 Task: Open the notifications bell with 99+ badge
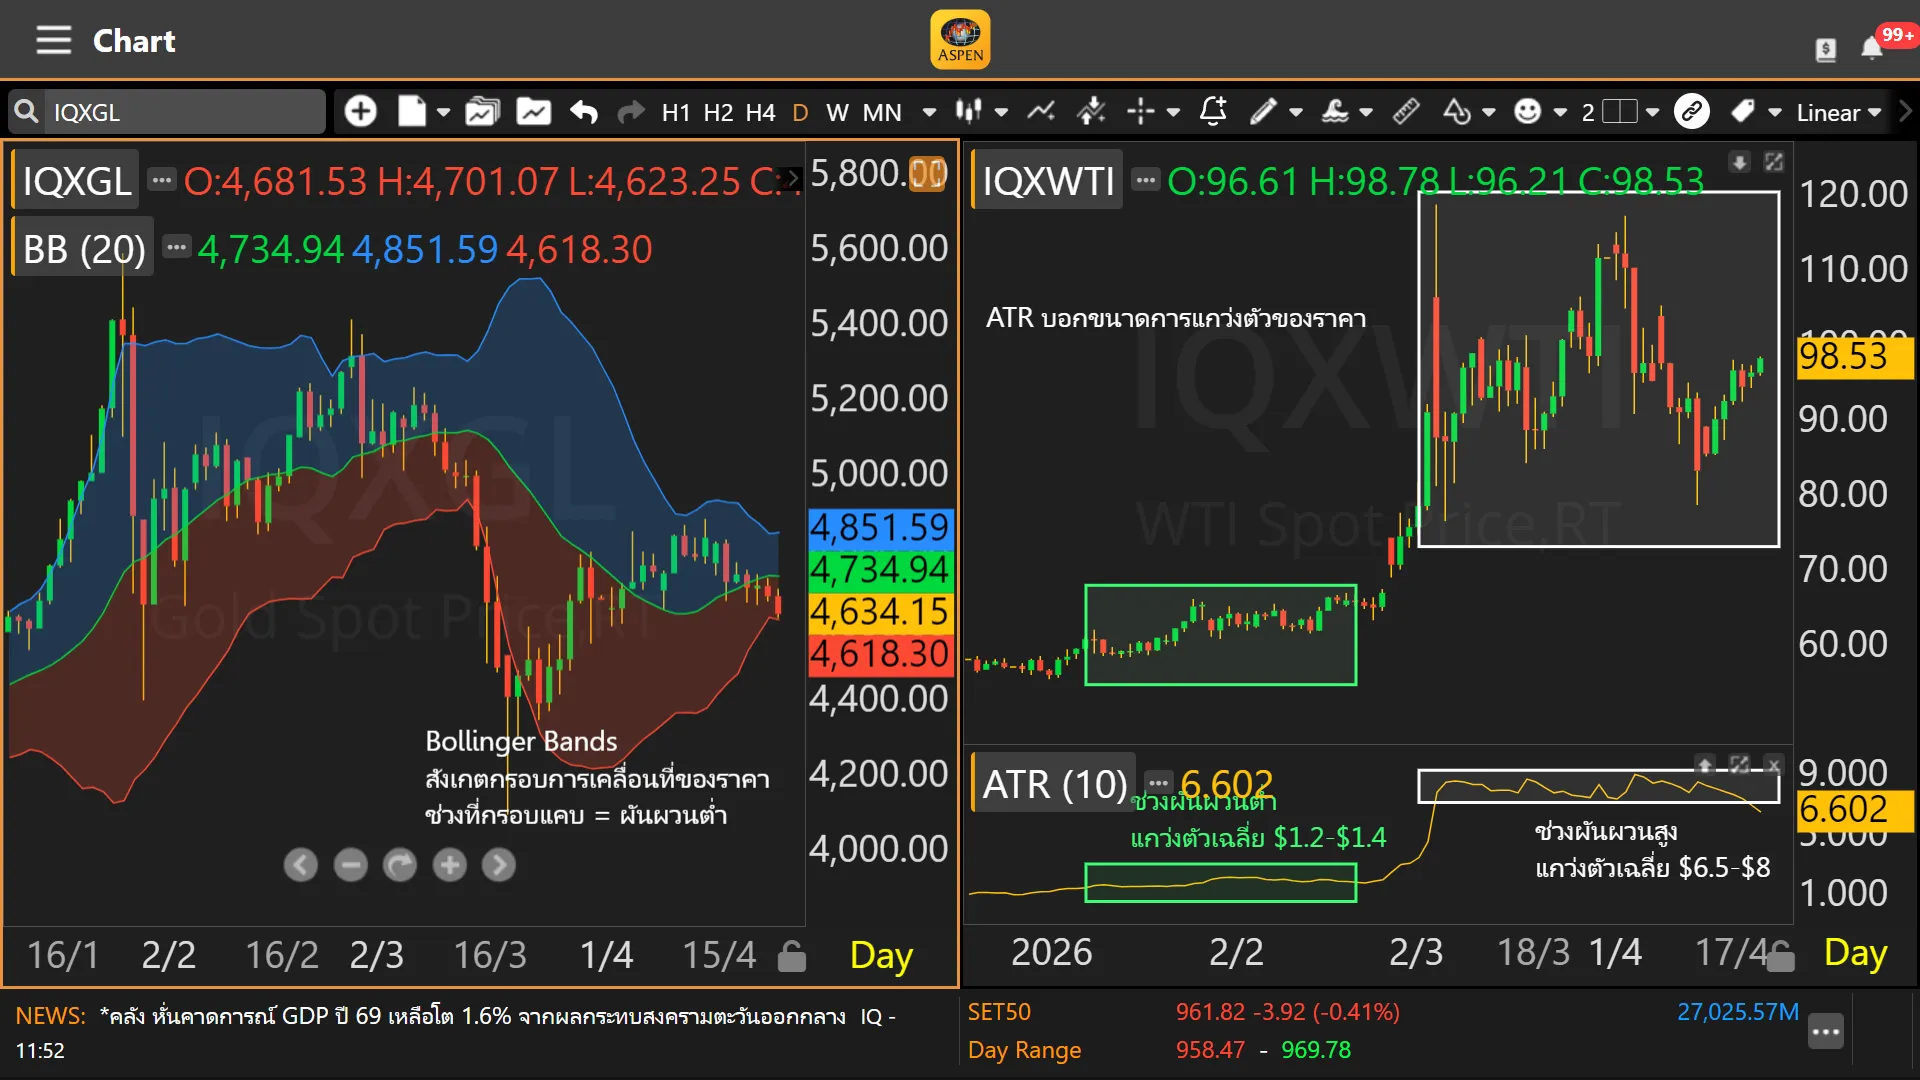(1872, 47)
